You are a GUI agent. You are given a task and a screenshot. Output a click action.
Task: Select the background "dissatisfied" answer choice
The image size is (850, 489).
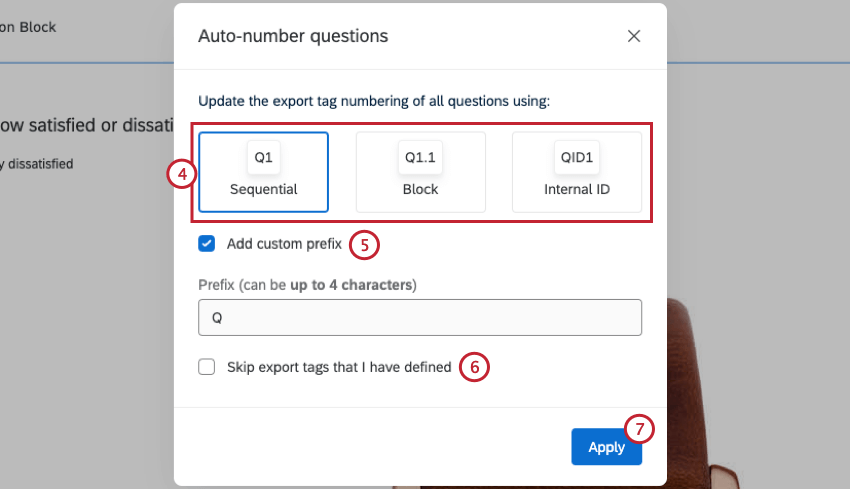pyautogui.click(x=38, y=163)
